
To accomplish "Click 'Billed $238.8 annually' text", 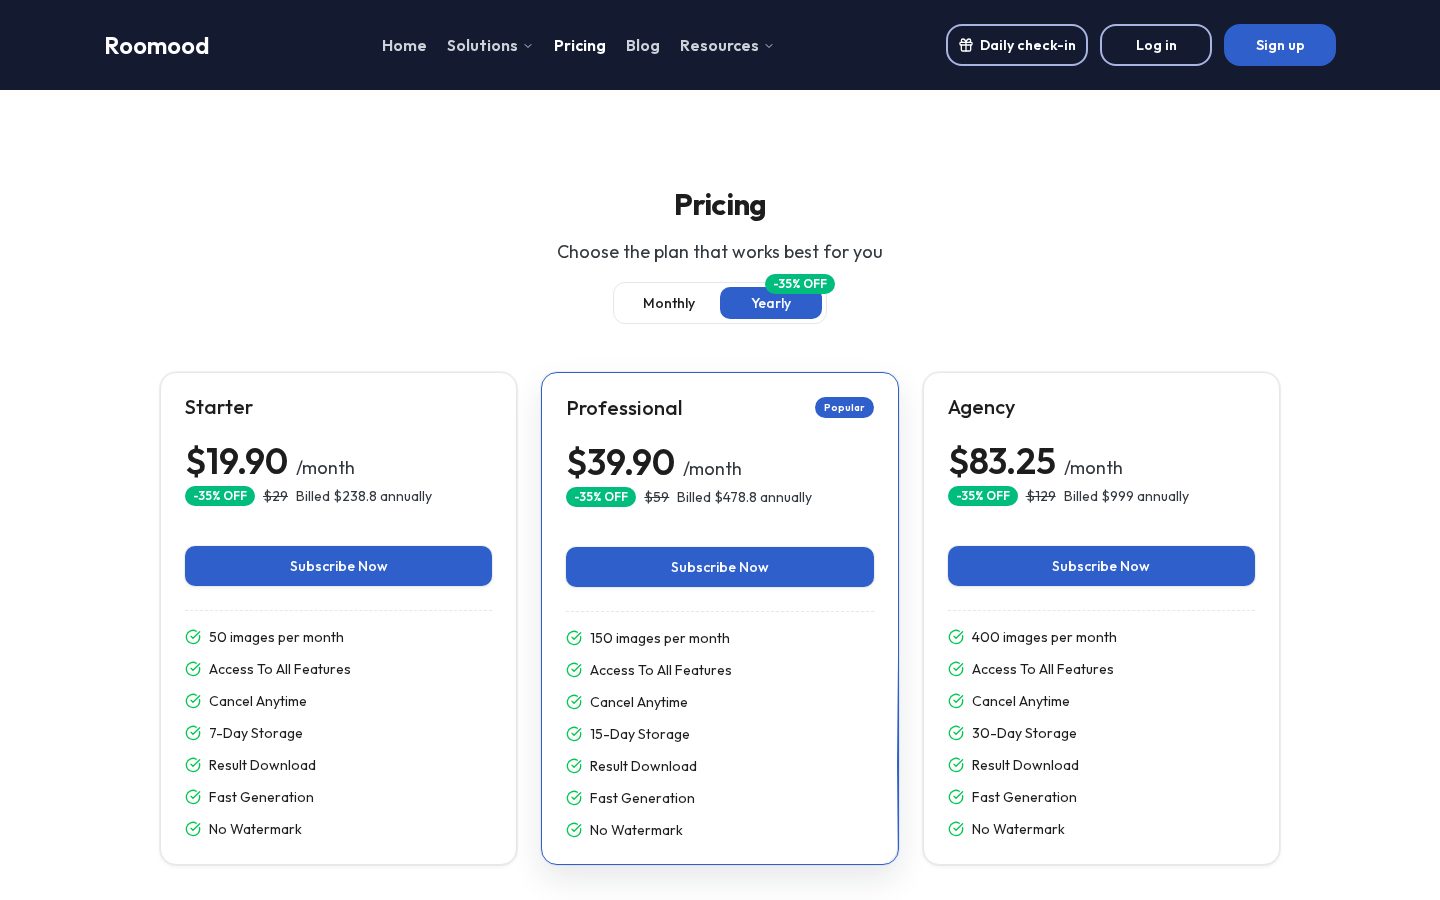I will pos(364,496).
